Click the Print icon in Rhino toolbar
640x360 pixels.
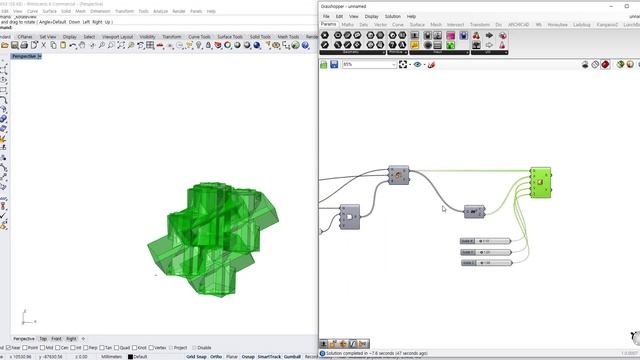click(x=24, y=45)
